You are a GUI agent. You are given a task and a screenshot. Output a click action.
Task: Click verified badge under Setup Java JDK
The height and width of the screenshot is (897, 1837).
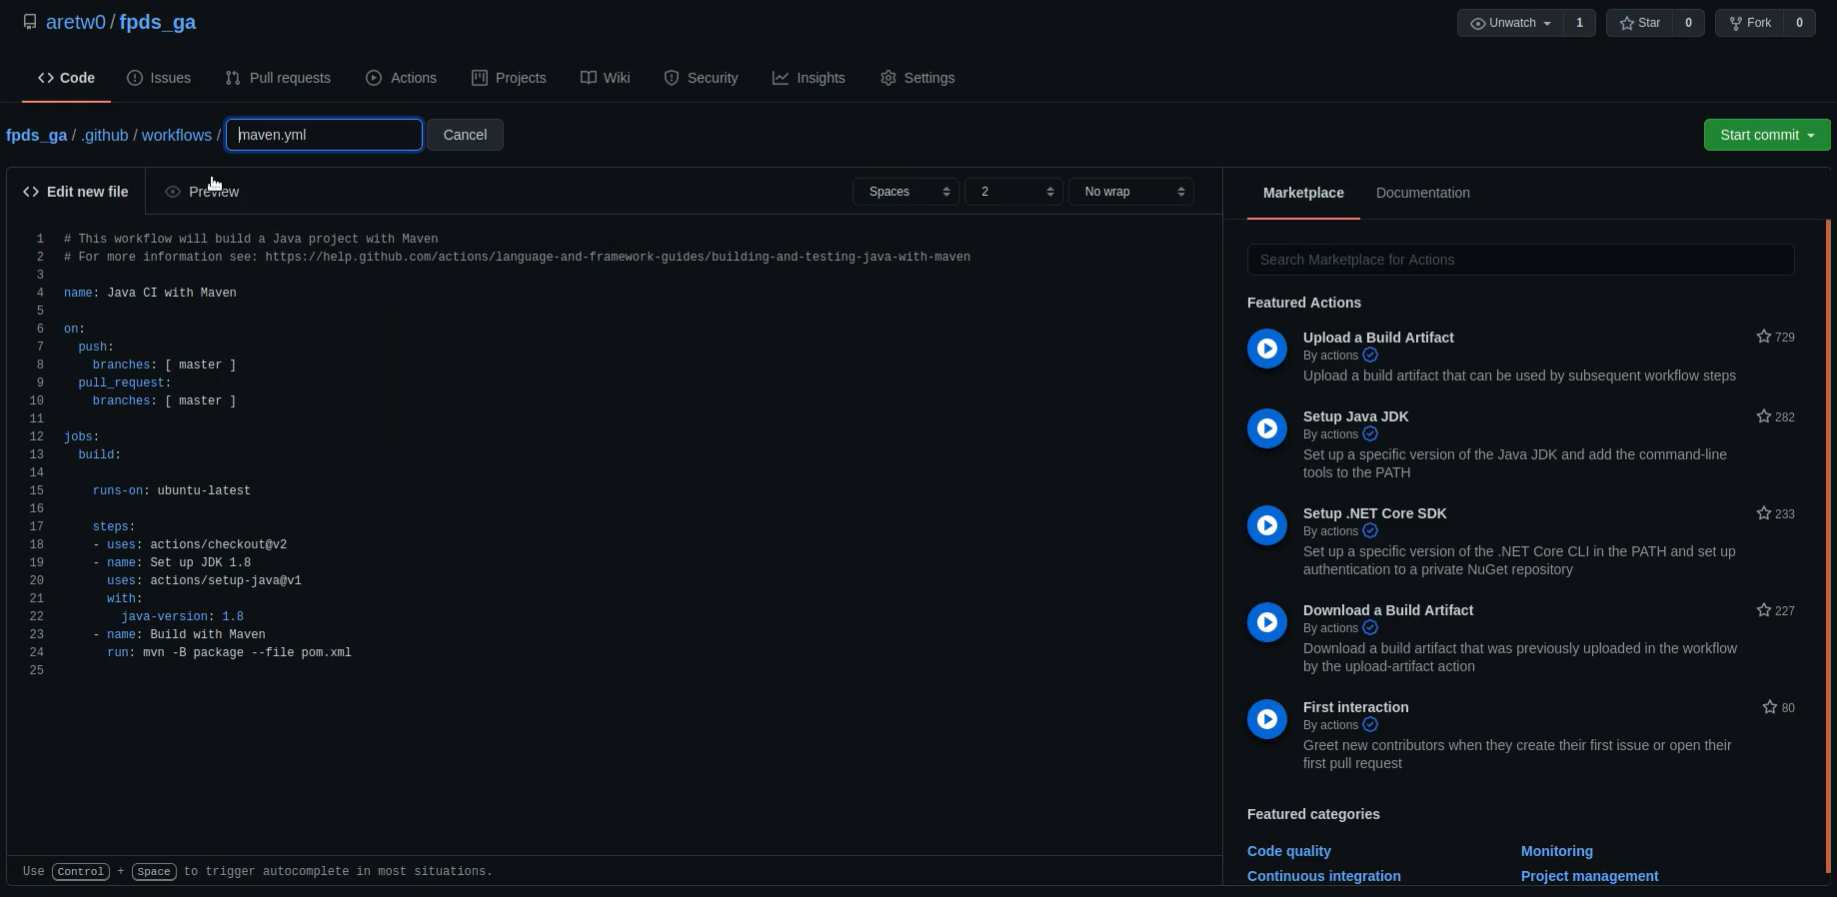1370,434
